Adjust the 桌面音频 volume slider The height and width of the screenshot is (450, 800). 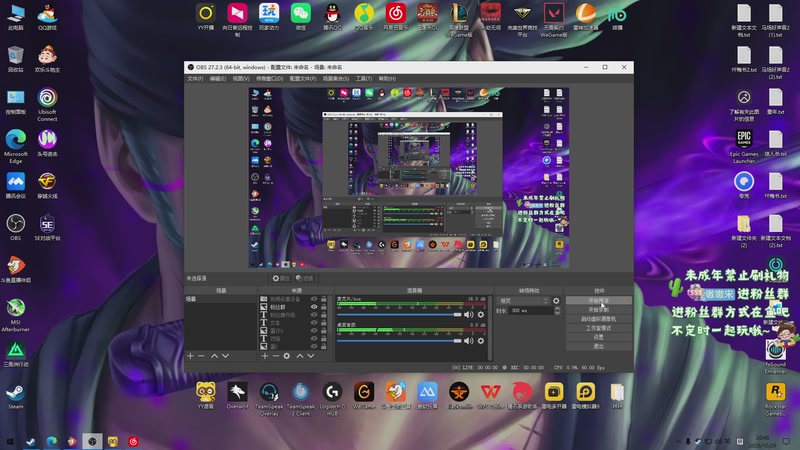pyautogui.click(x=399, y=340)
